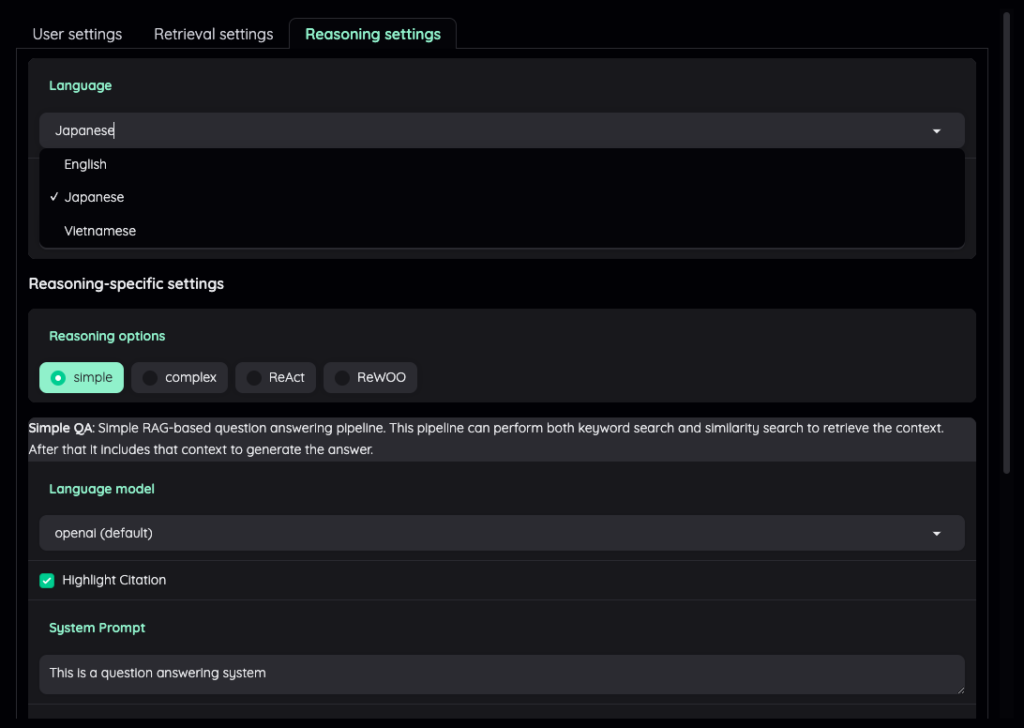Select English from the language list
1024x728 pixels.
tap(85, 164)
